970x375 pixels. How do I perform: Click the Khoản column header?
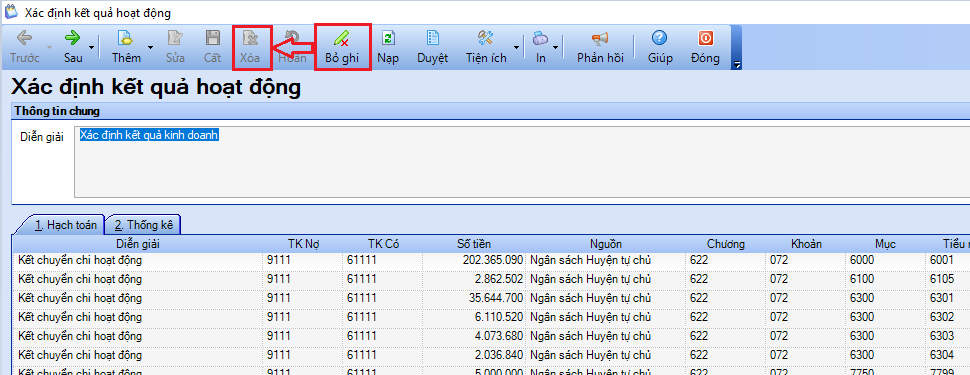(806, 244)
